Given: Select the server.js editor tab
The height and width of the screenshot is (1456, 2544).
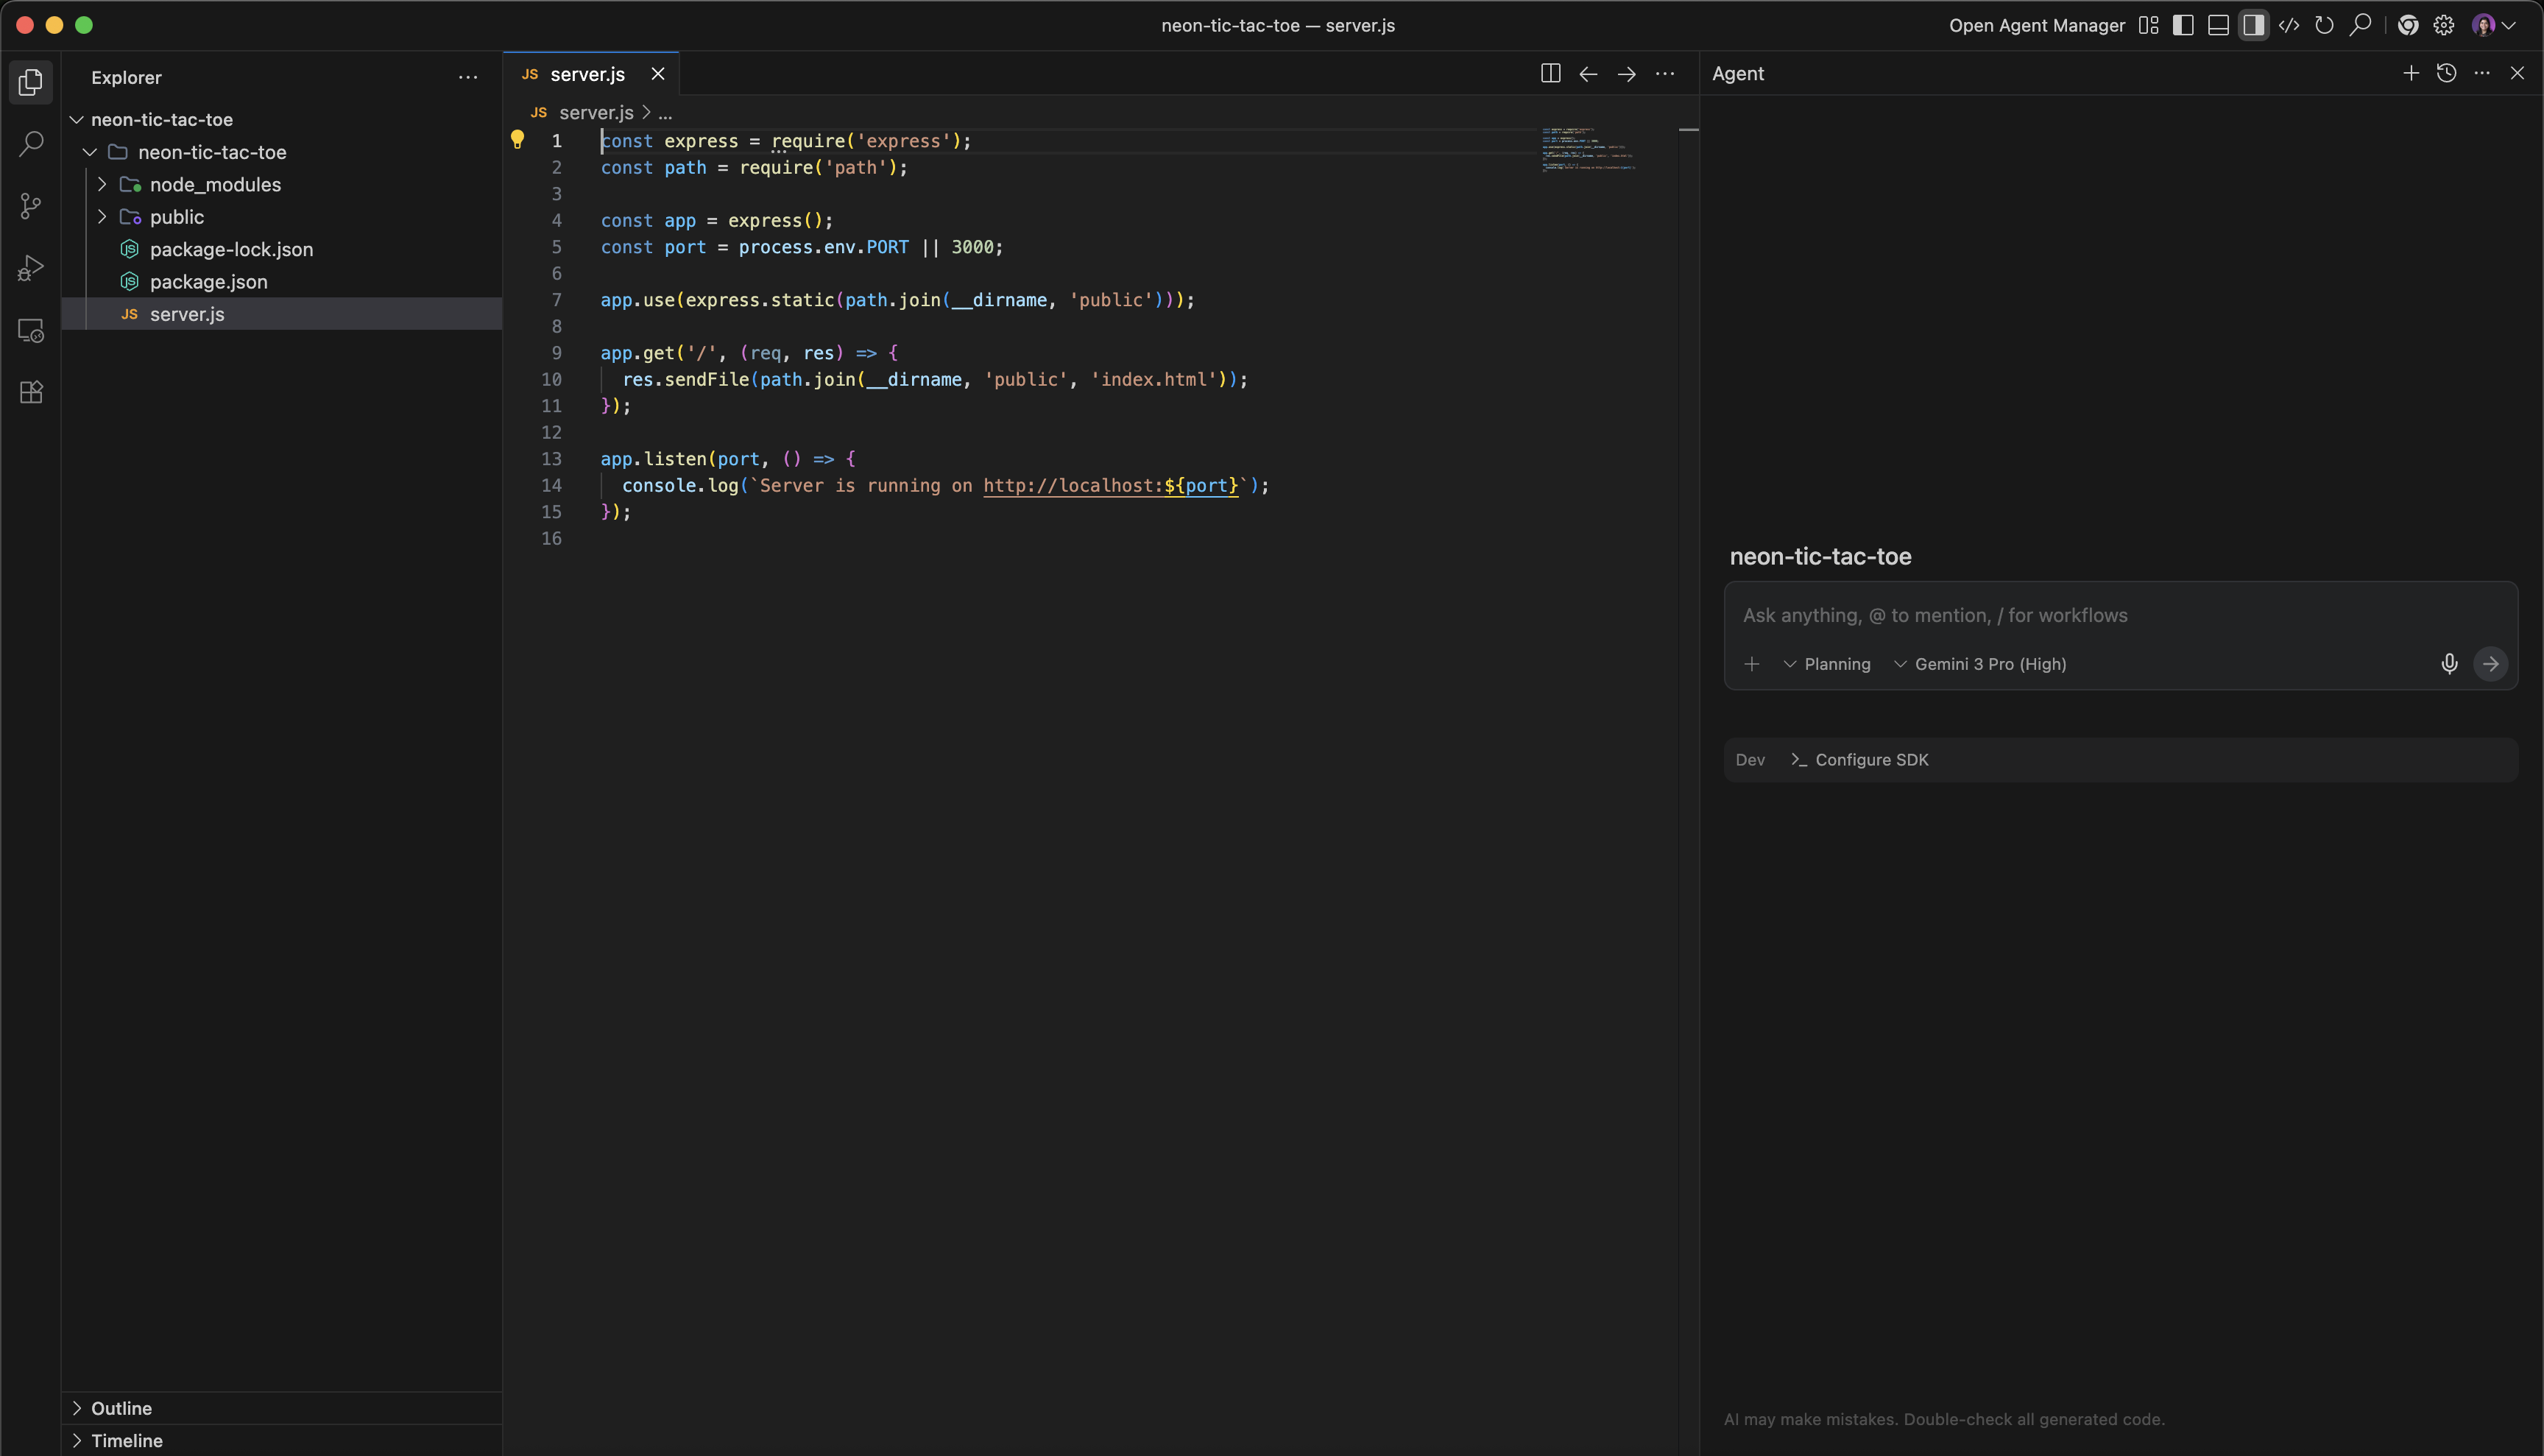Looking at the screenshot, I should 586,73.
